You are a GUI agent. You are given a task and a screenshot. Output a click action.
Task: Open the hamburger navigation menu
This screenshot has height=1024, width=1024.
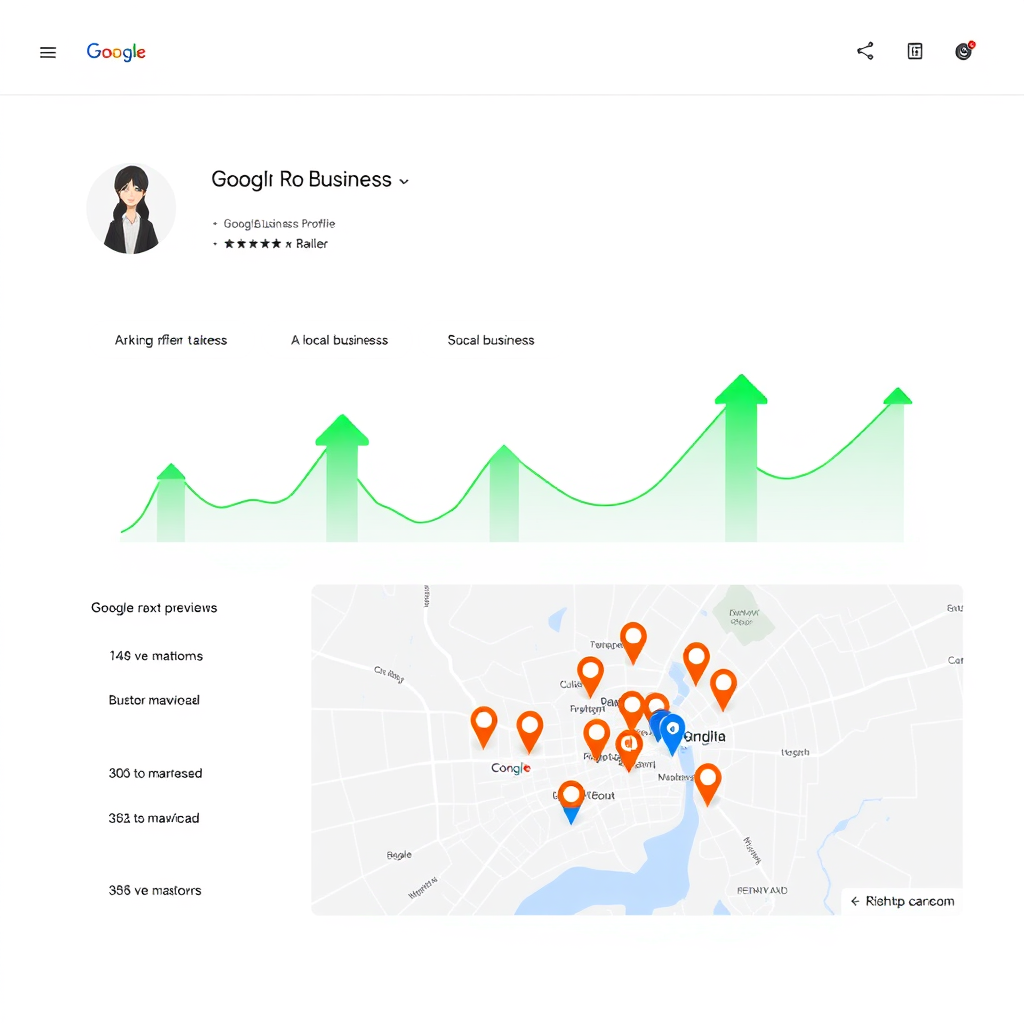(x=47, y=52)
